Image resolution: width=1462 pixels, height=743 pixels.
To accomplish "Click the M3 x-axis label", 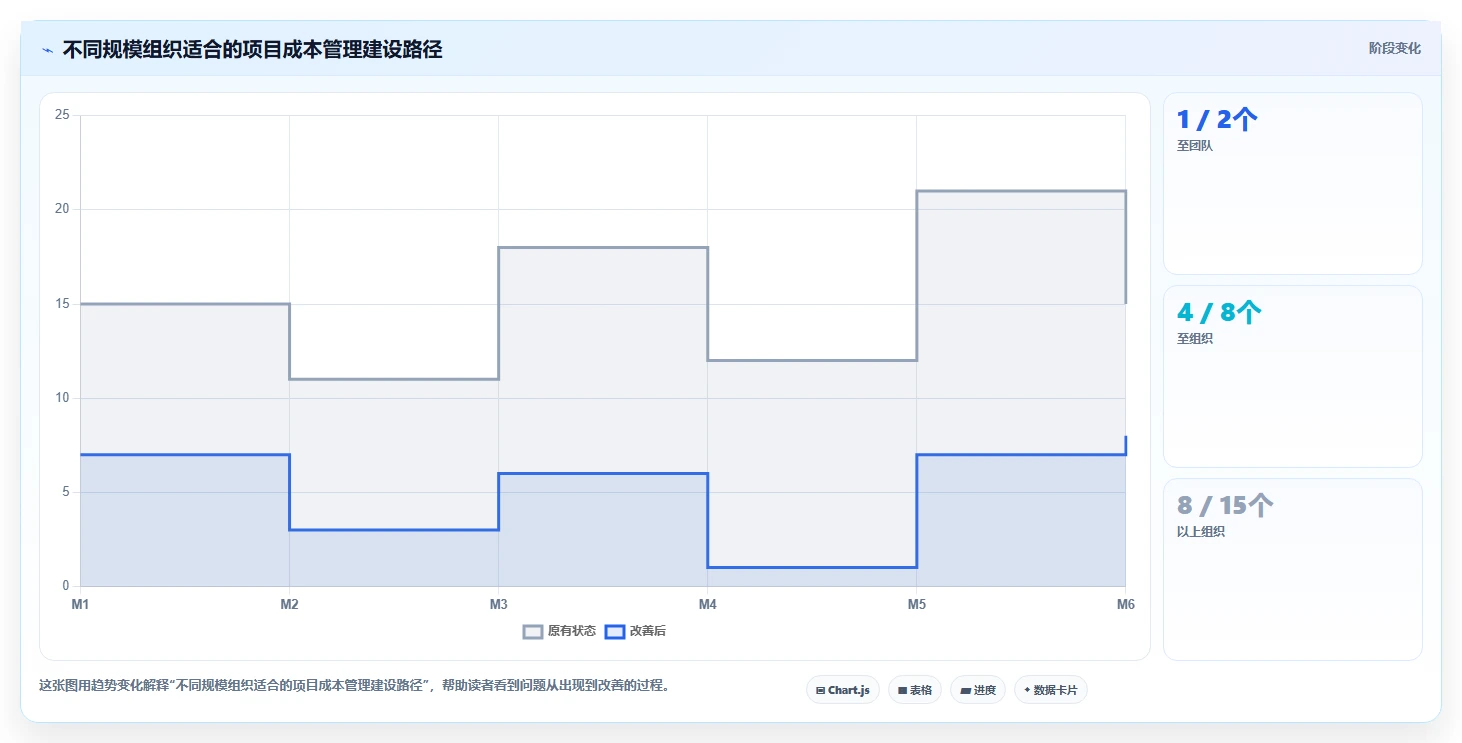I will [498, 604].
